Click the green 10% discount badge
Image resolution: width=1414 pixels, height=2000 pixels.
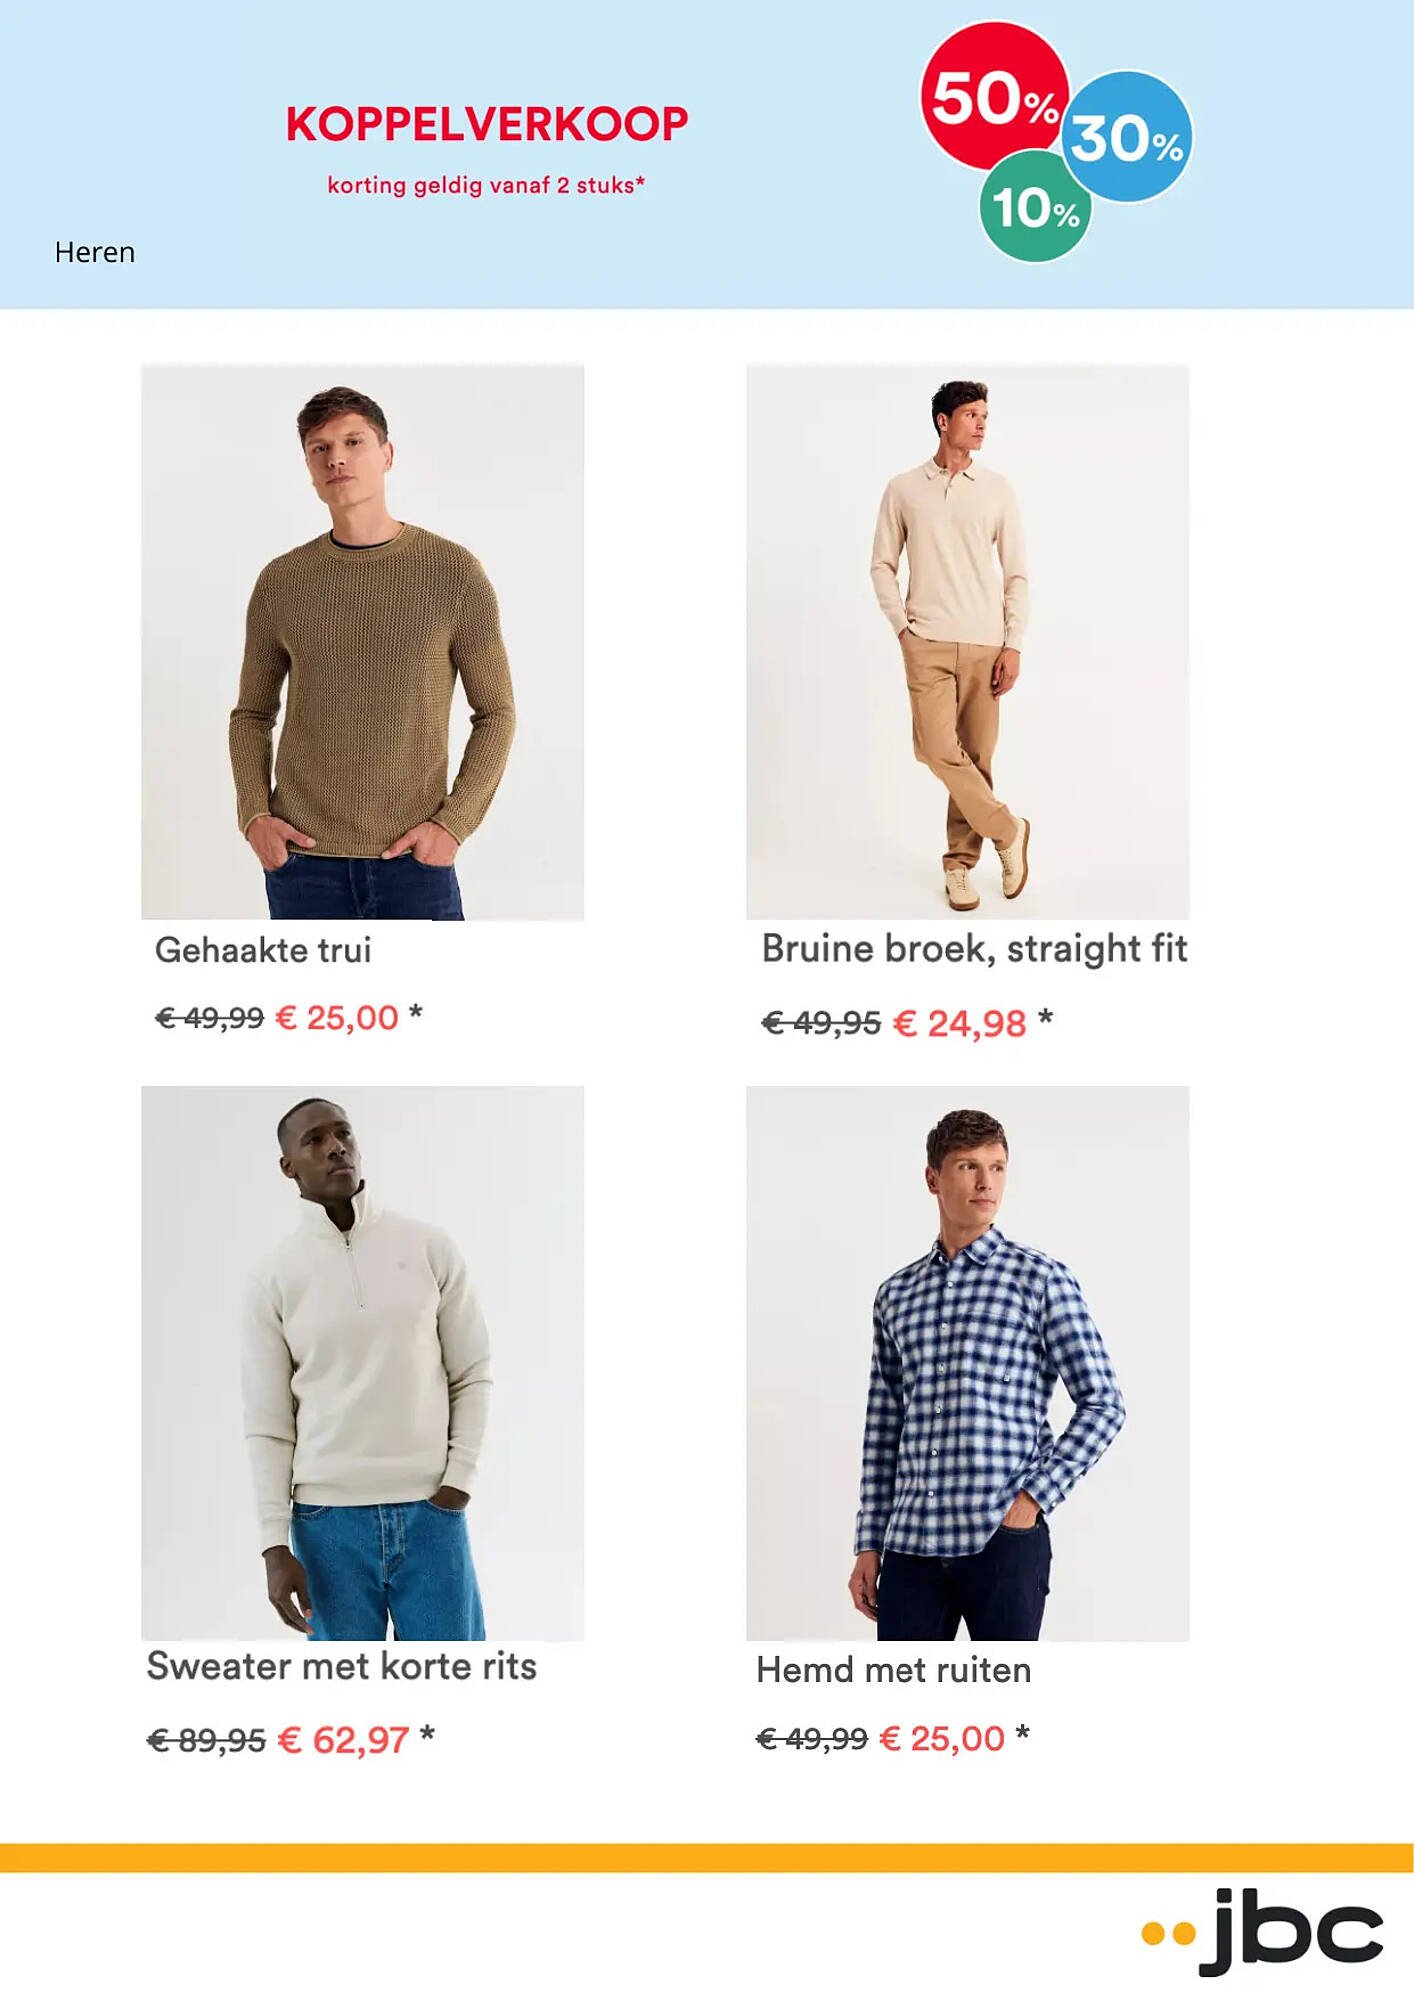point(1035,207)
